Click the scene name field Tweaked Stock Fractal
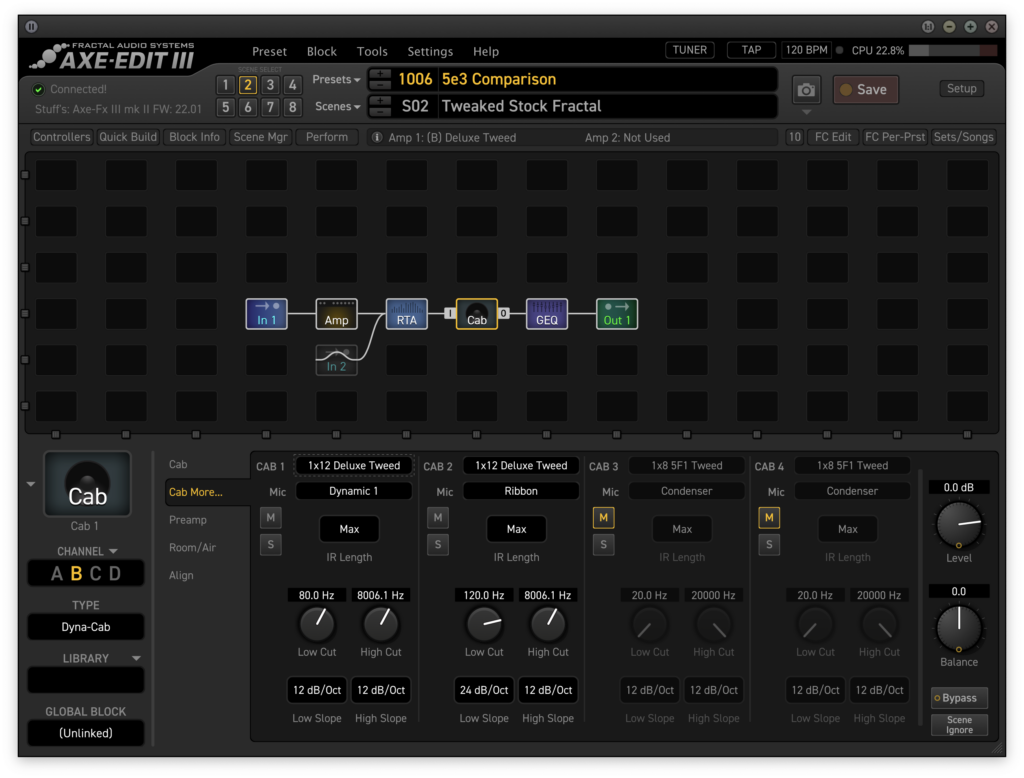The image size is (1024, 778). 607,106
